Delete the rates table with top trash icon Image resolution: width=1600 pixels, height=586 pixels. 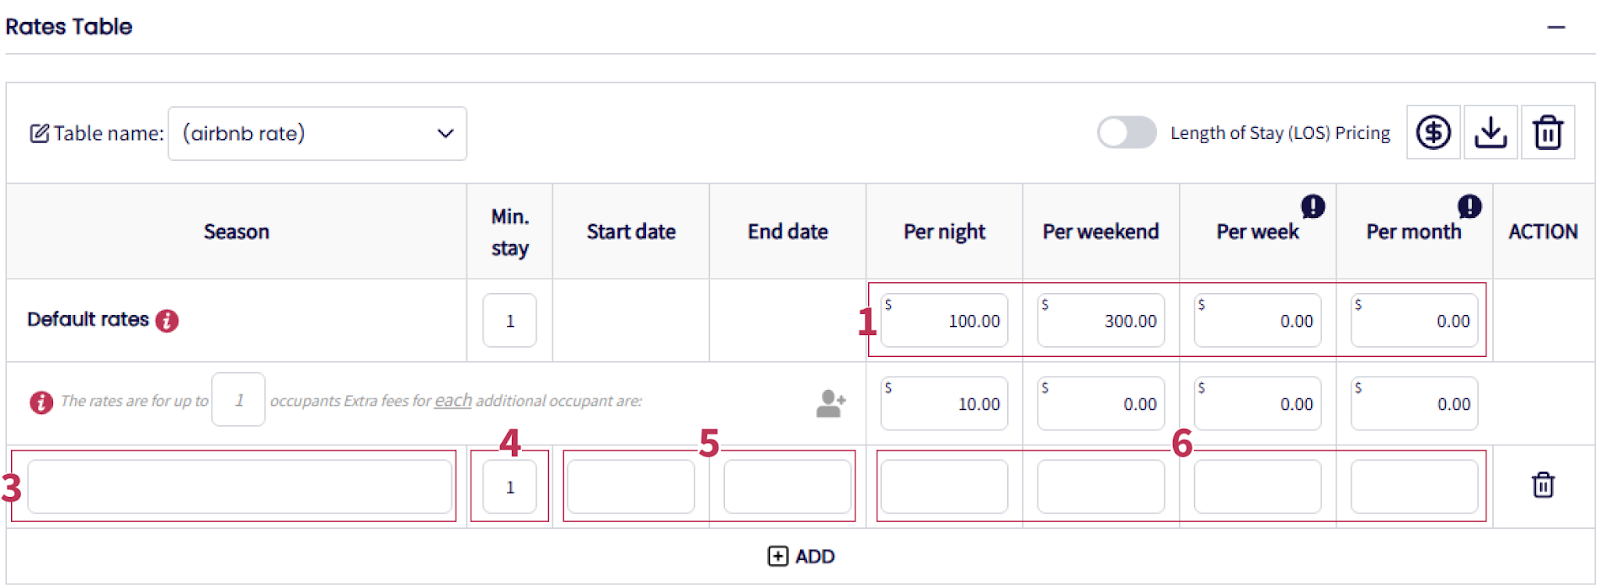(1547, 132)
